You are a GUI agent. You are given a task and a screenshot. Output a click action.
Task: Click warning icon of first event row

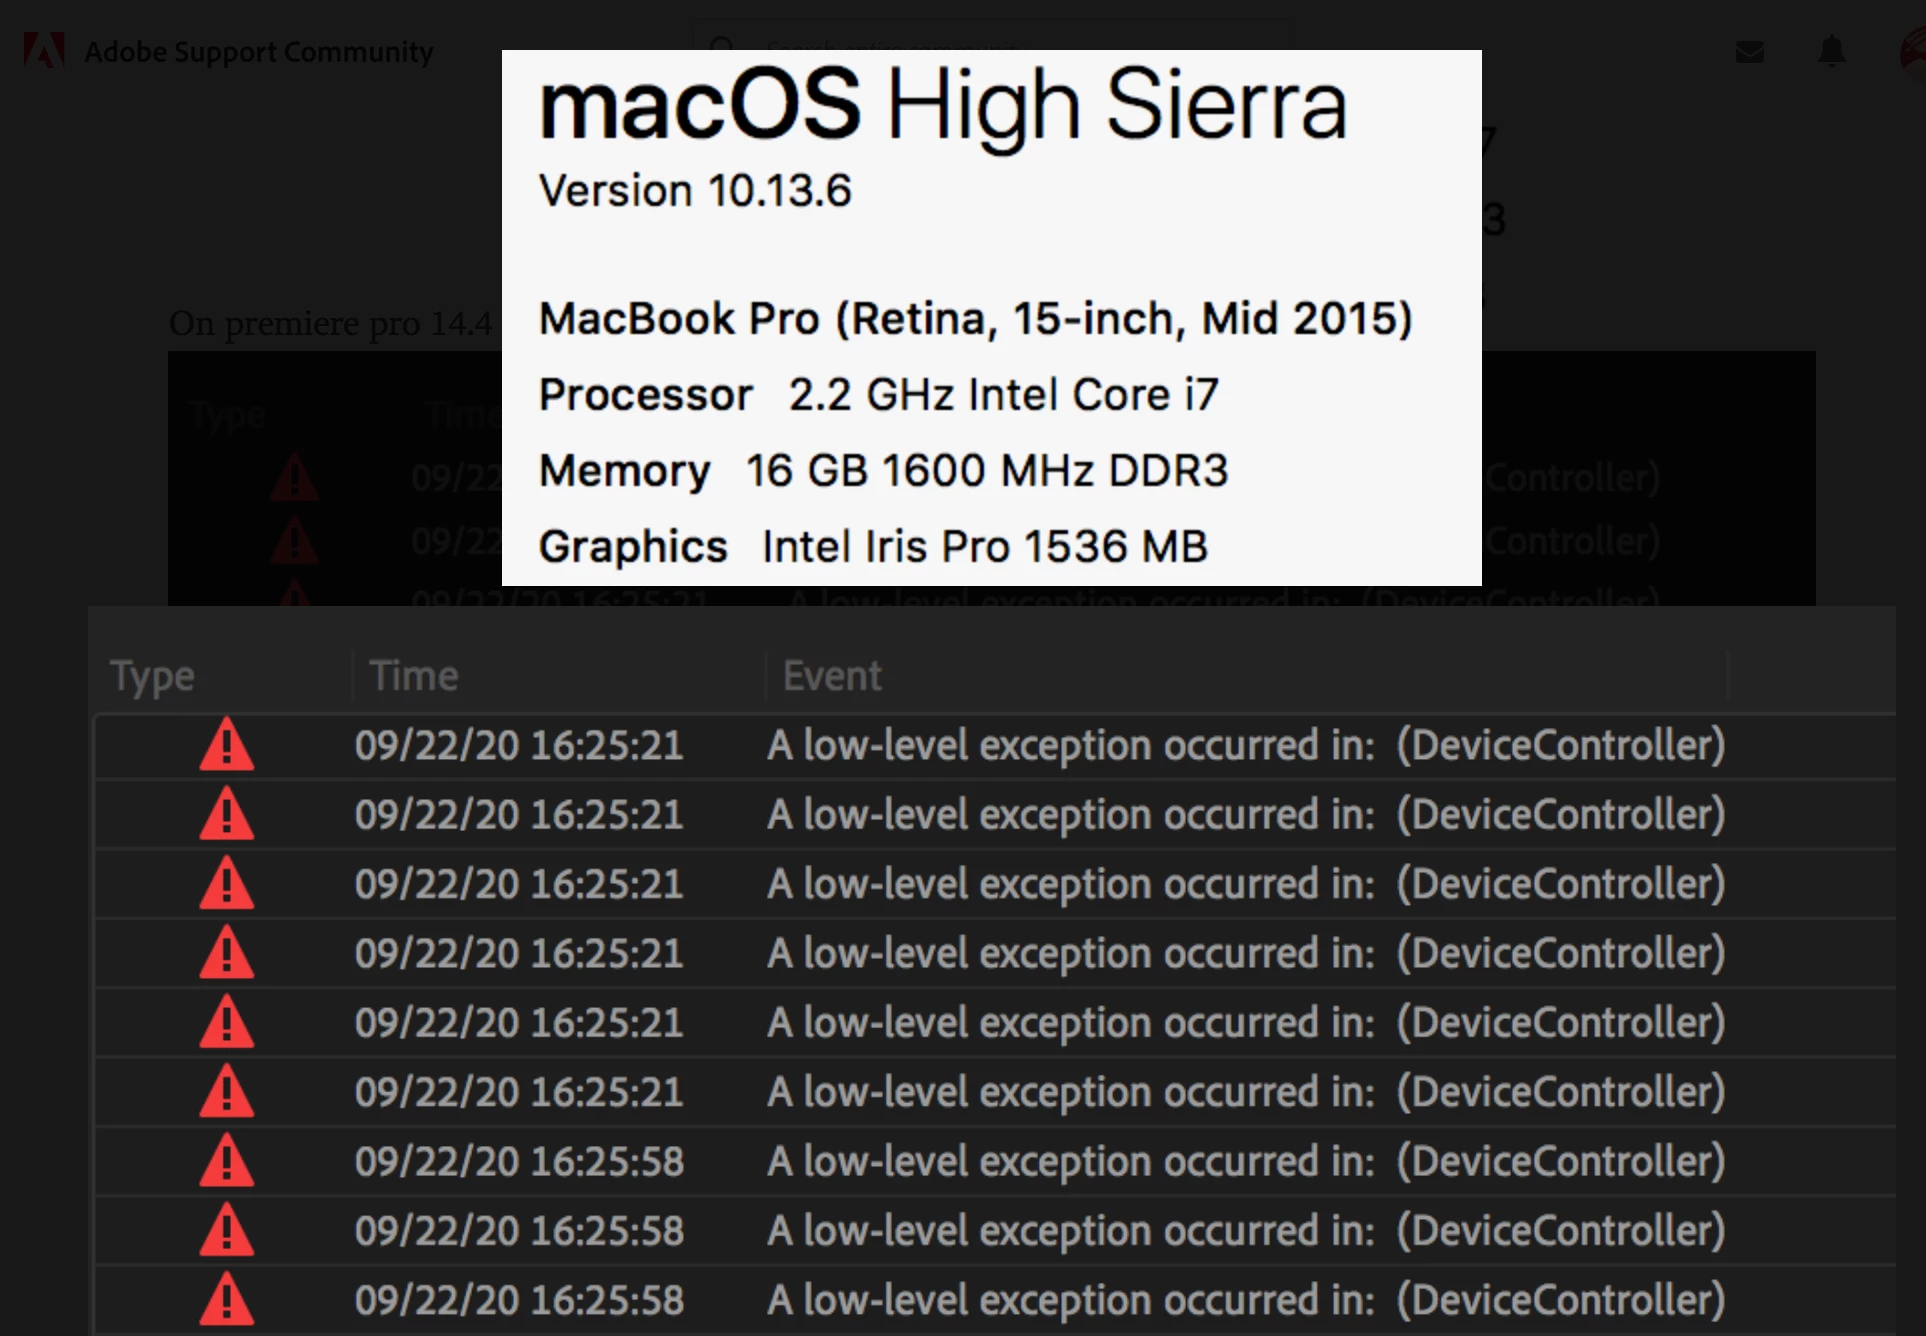tap(227, 746)
